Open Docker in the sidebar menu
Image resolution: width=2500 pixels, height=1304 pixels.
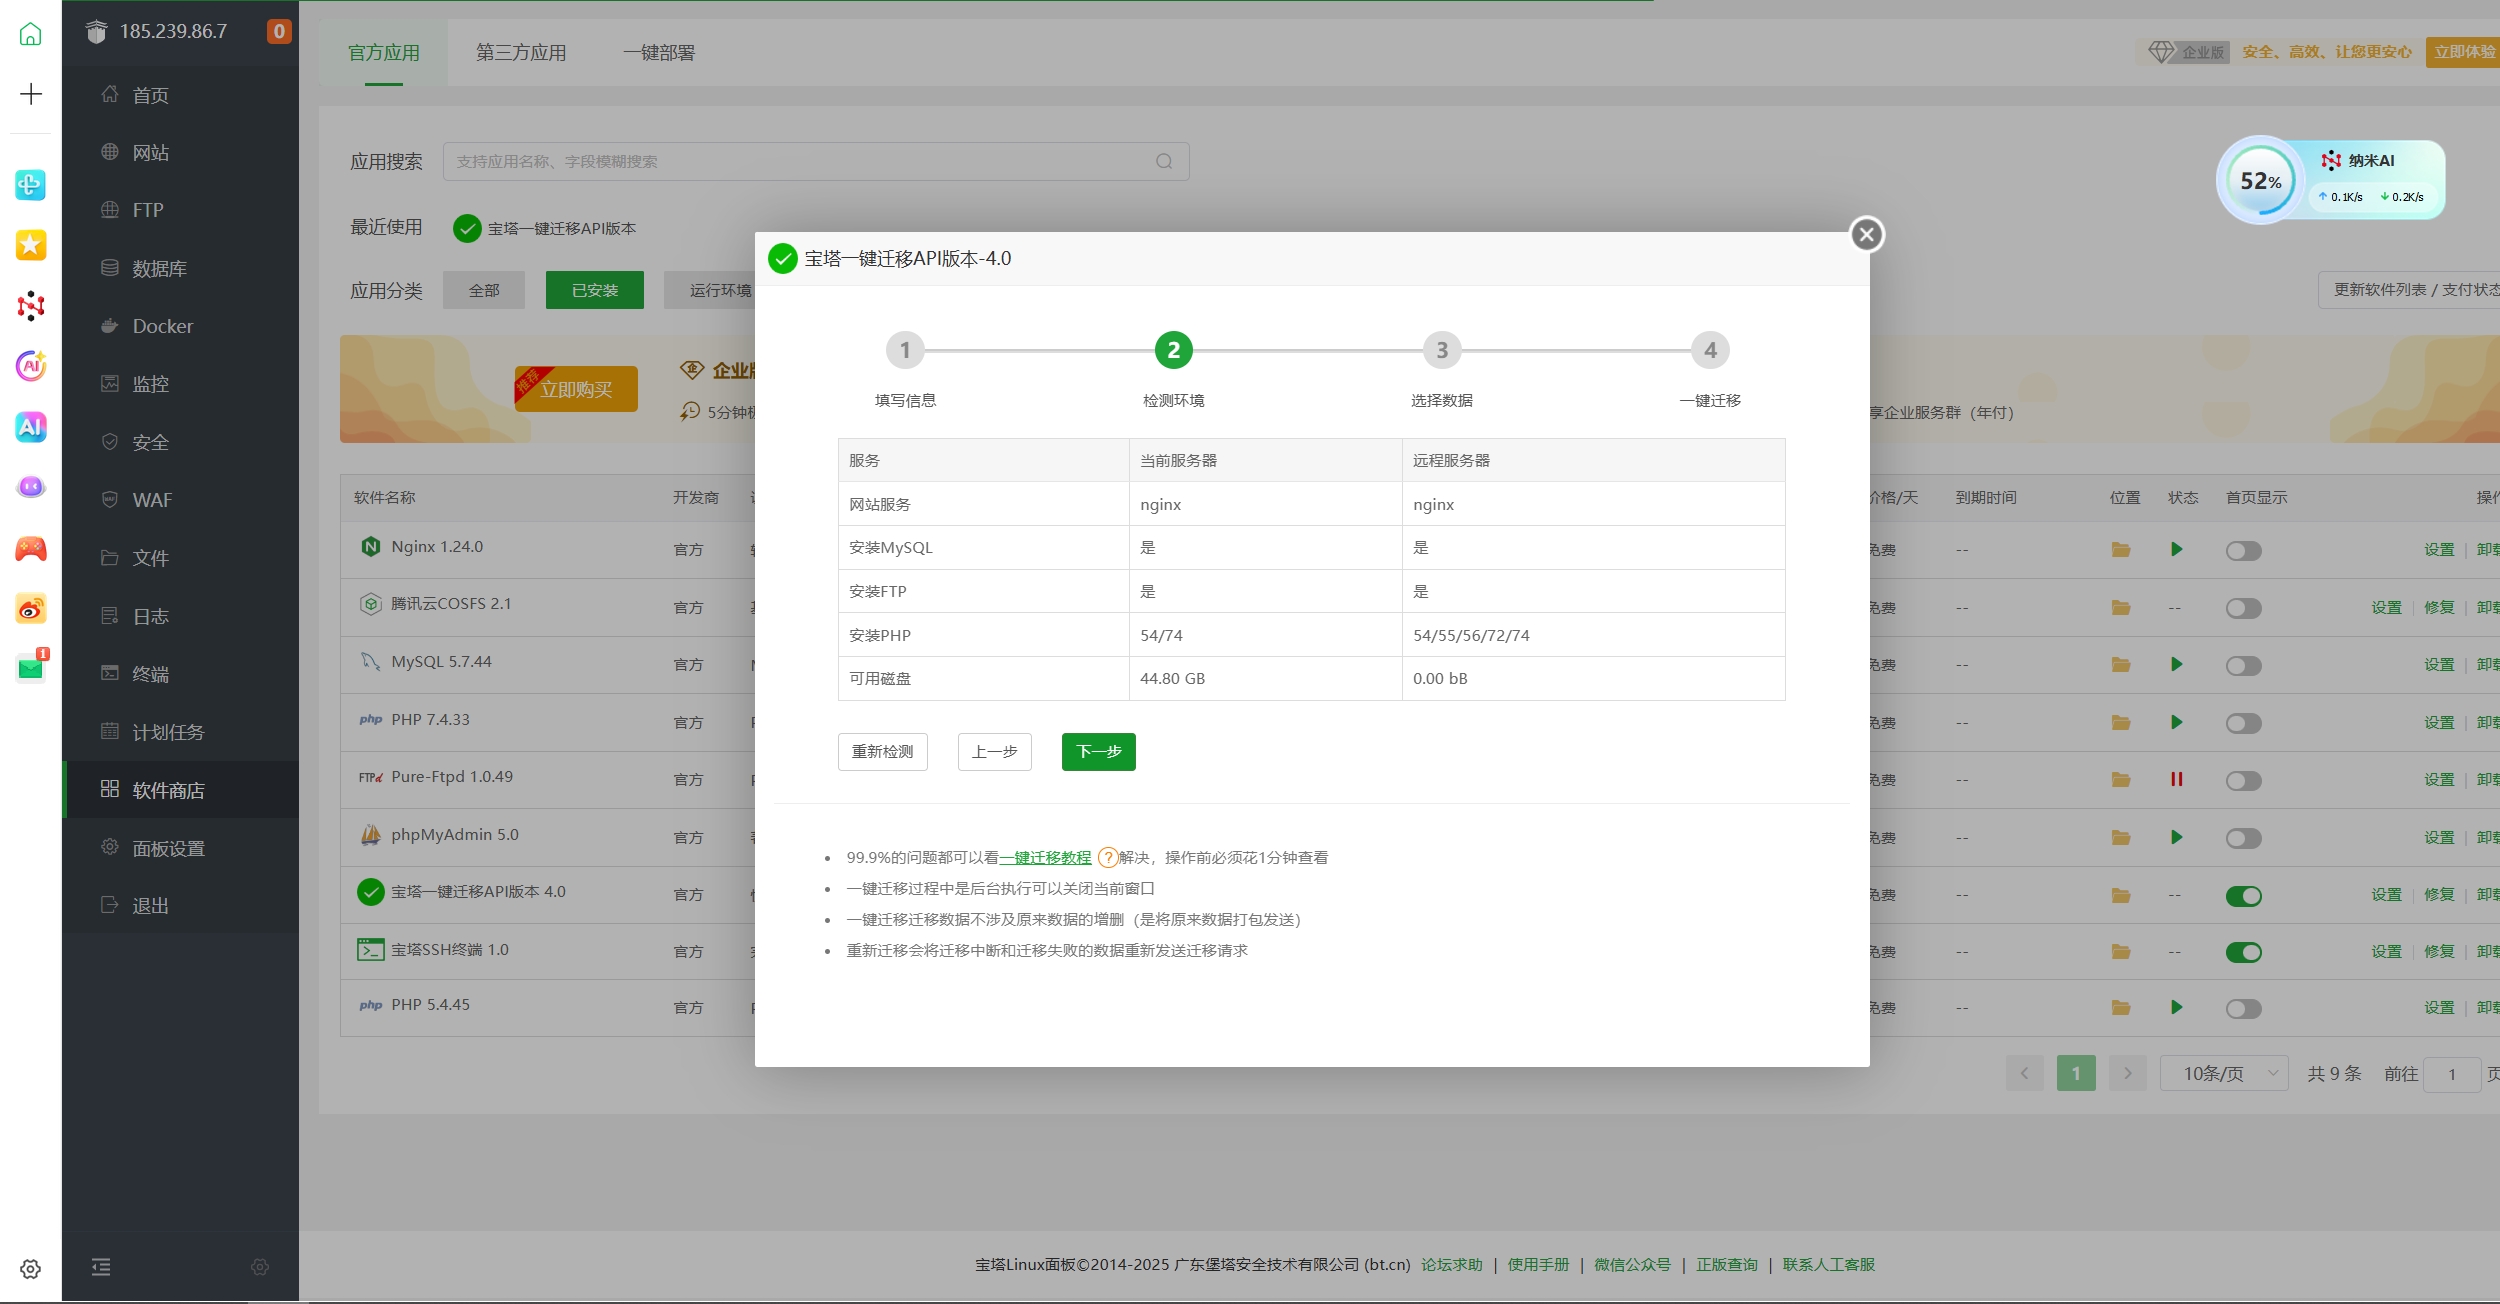tap(181, 326)
